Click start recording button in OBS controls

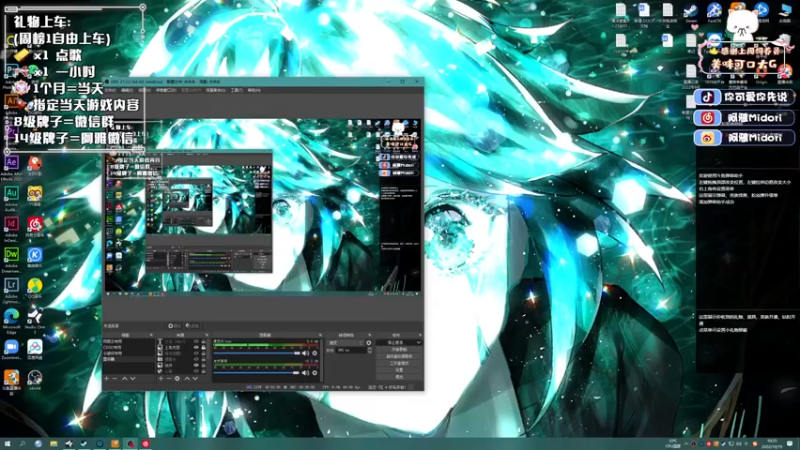399,349
